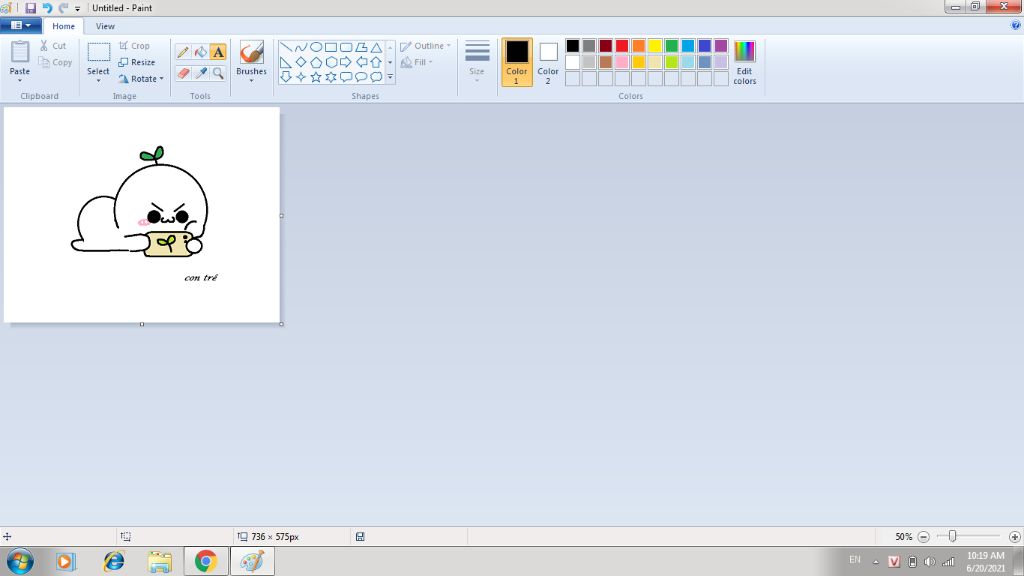Activate Color 1 foreground selector
The width and height of the screenshot is (1024, 576).
click(517, 62)
